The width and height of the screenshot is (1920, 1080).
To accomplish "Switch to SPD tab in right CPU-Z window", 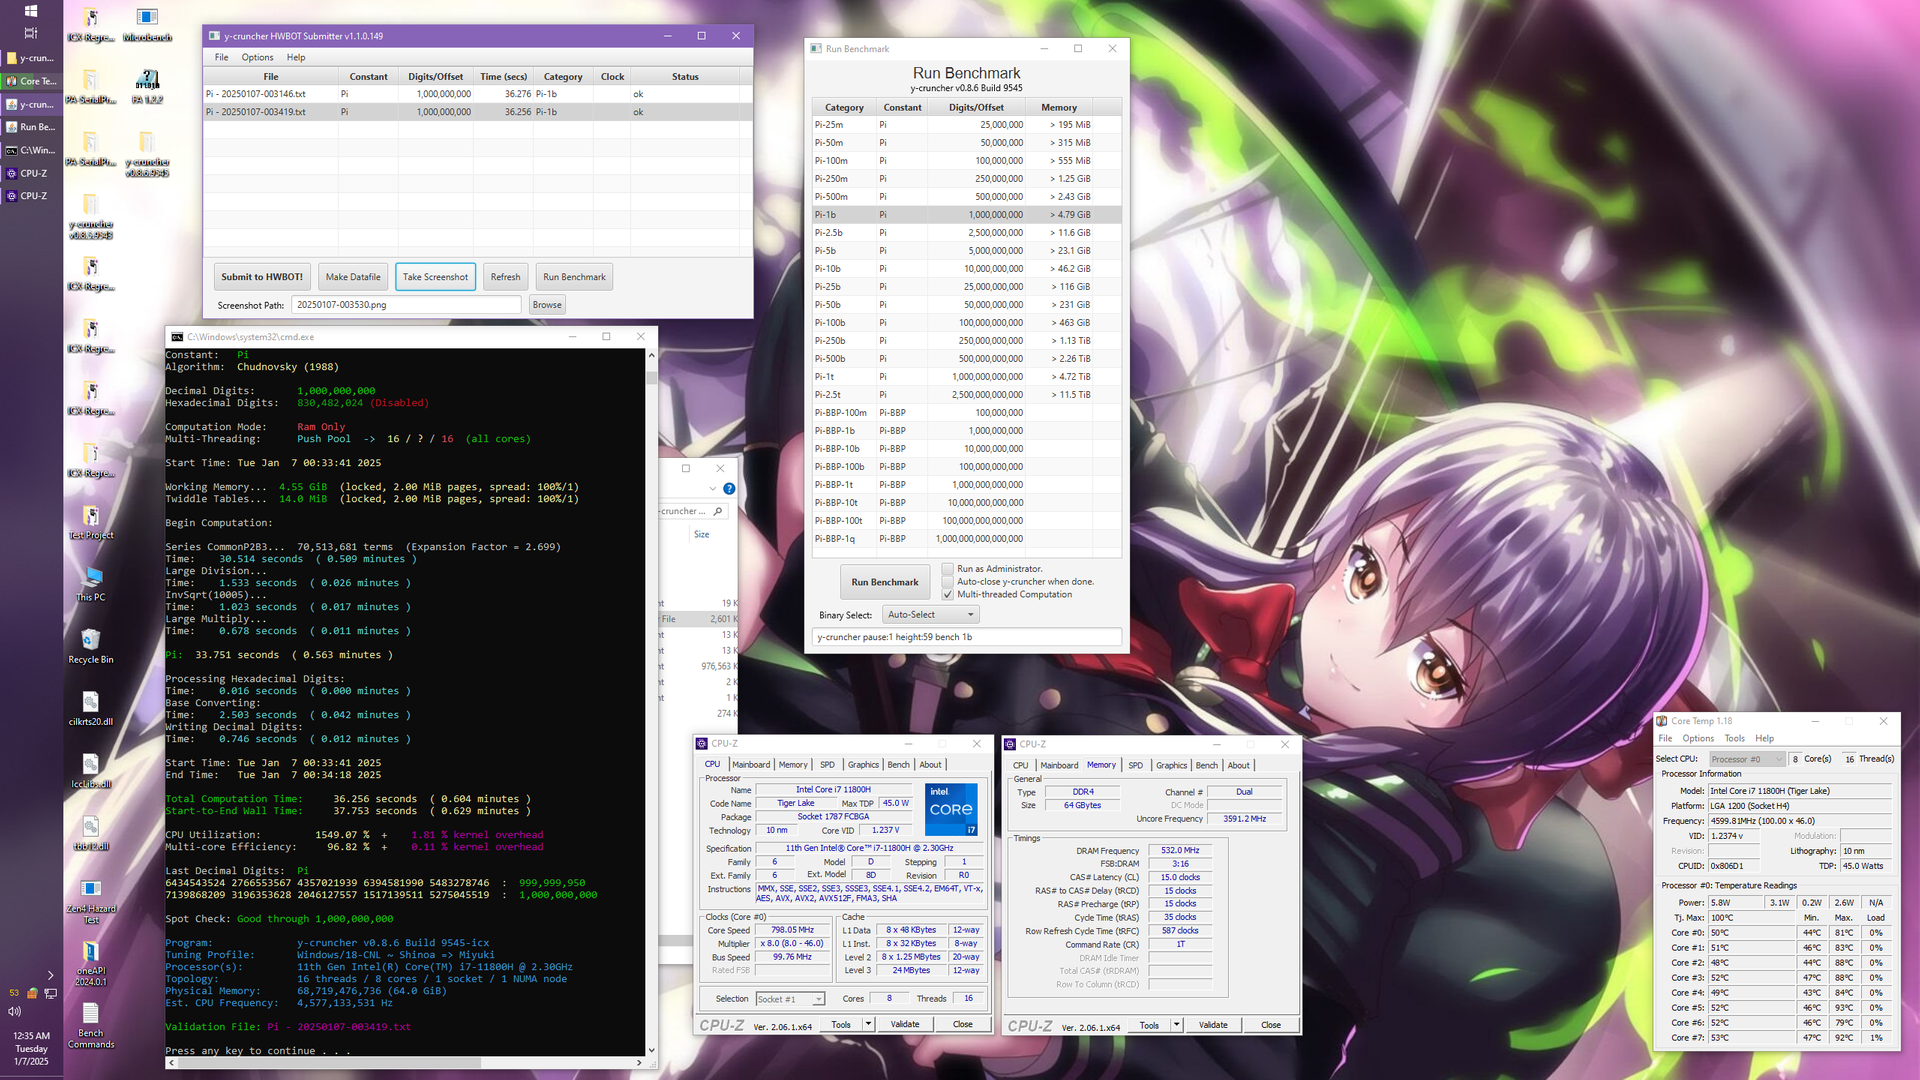I will (x=1135, y=766).
